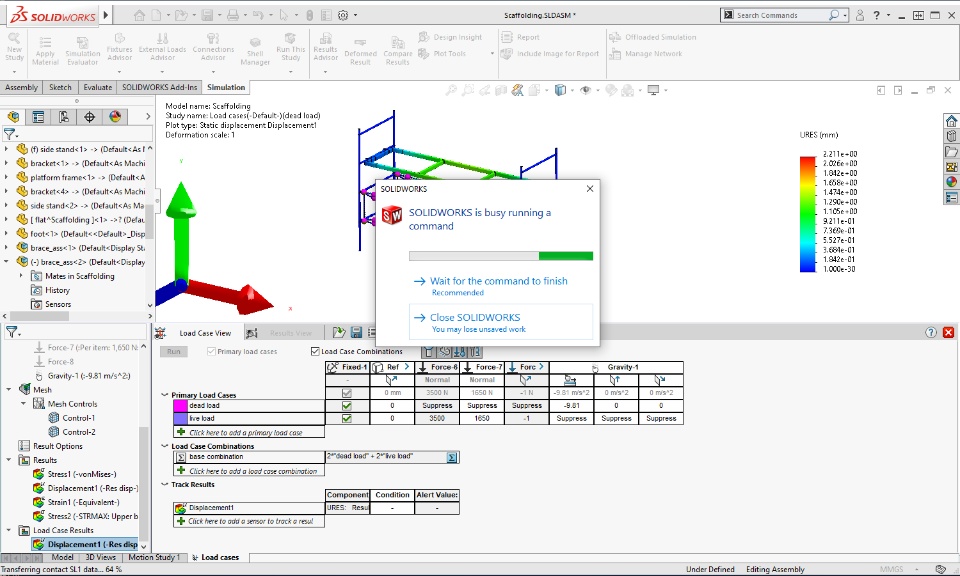Open the DisplayManager color-ball tab icon
The image size is (960, 576).
coord(115,116)
